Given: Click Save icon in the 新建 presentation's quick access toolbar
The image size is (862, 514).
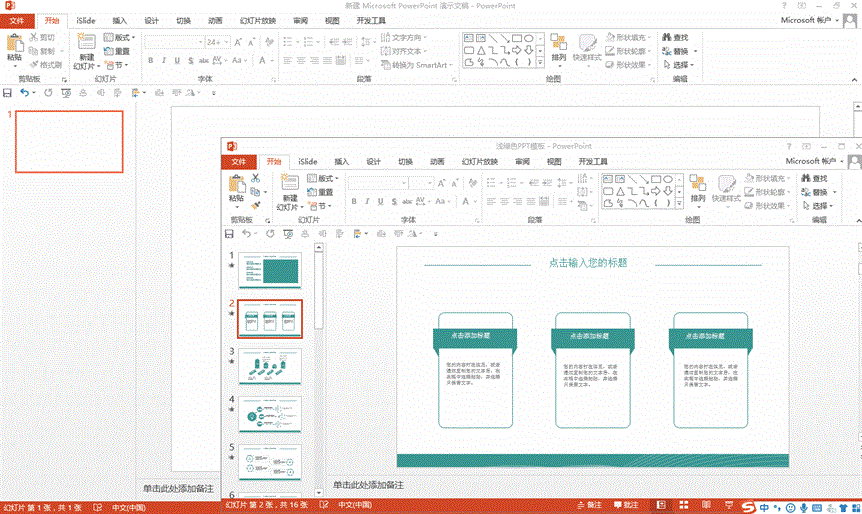Looking at the screenshot, I should [x=8, y=93].
